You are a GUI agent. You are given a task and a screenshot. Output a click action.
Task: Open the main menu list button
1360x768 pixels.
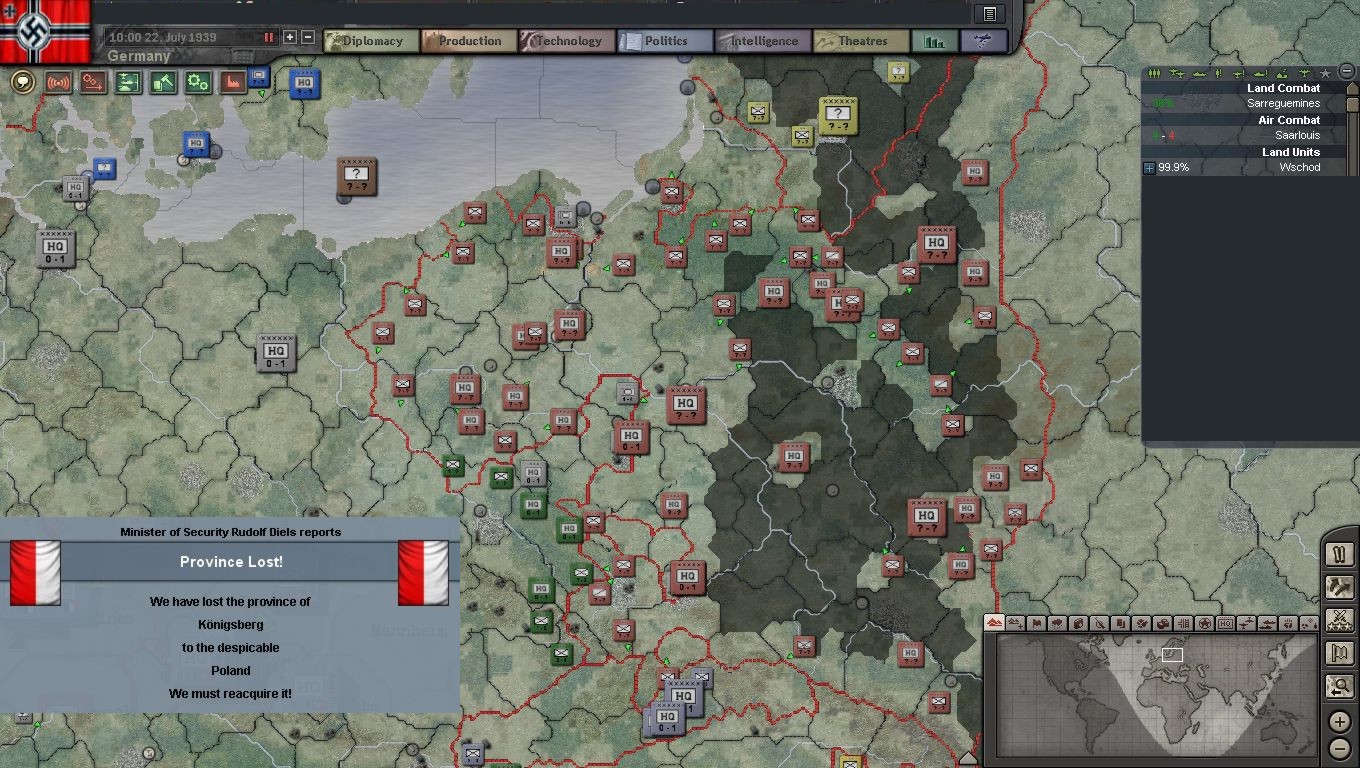click(x=990, y=14)
